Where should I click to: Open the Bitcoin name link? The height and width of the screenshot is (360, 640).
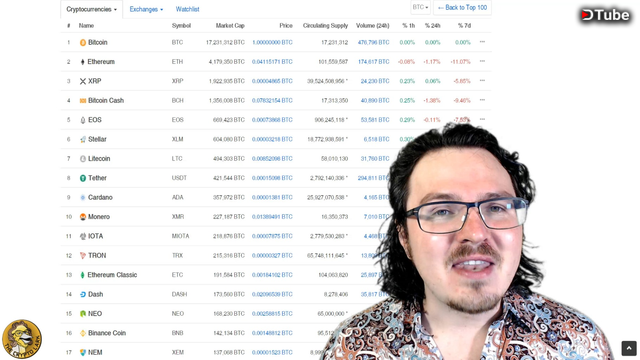98,42
